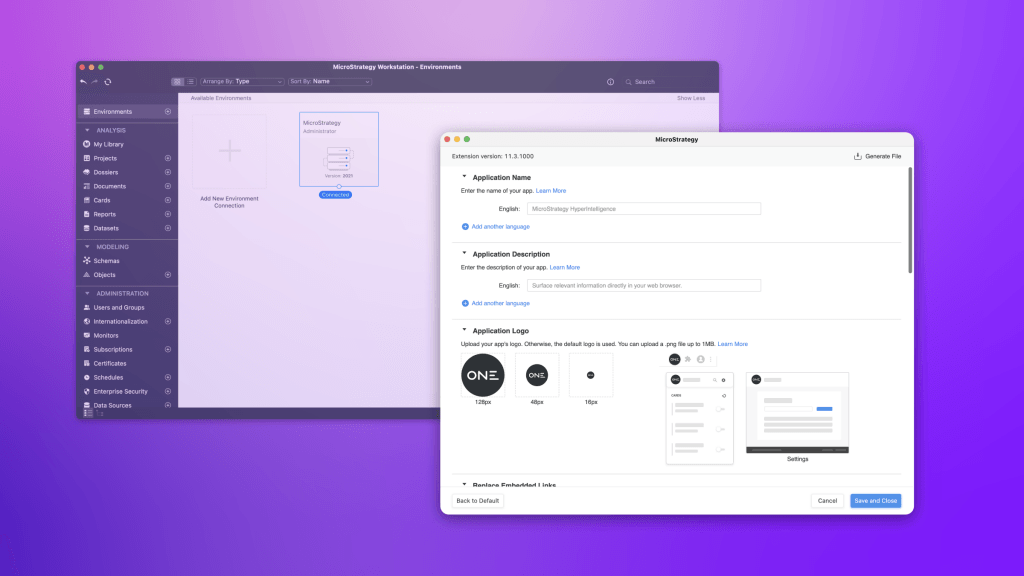Switch to grid view toggle
Screen dimensions: 1024x576
tap(177, 81)
